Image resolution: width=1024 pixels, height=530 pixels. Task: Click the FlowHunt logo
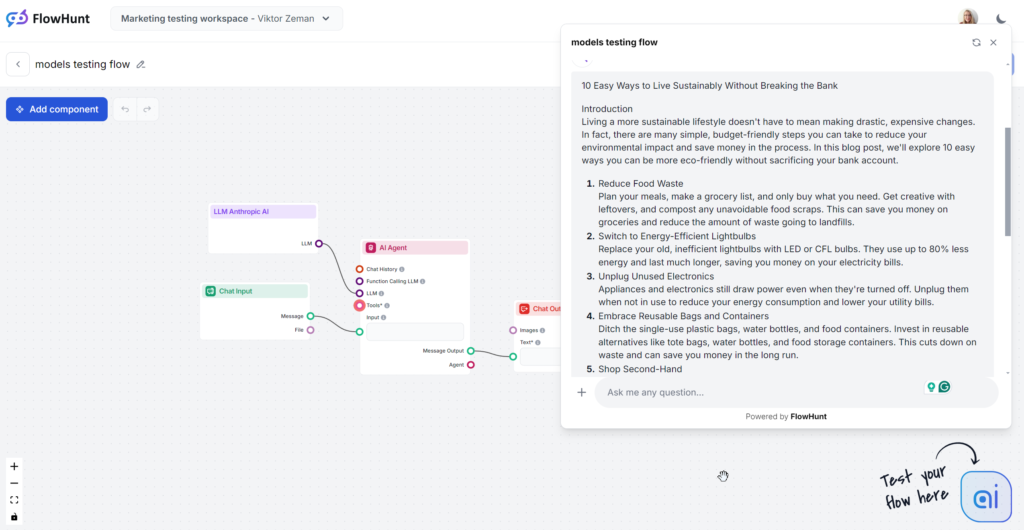pos(48,18)
